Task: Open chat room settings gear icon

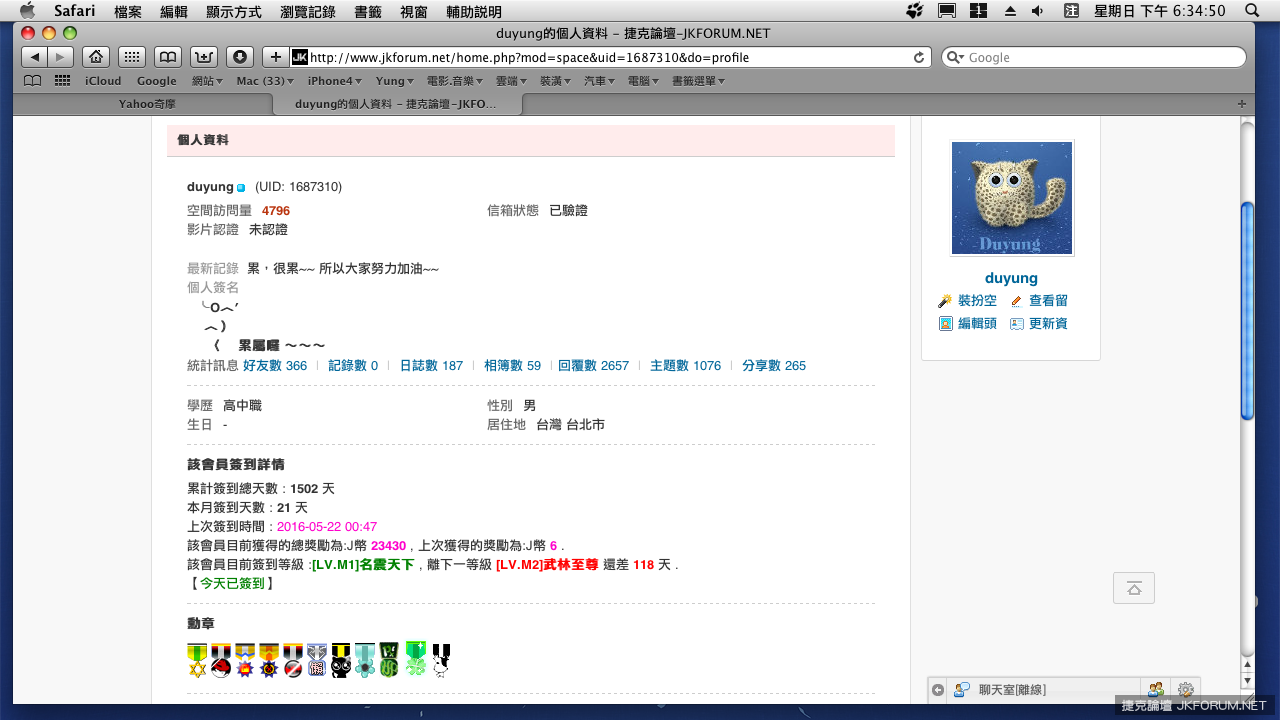Action: pos(1185,690)
